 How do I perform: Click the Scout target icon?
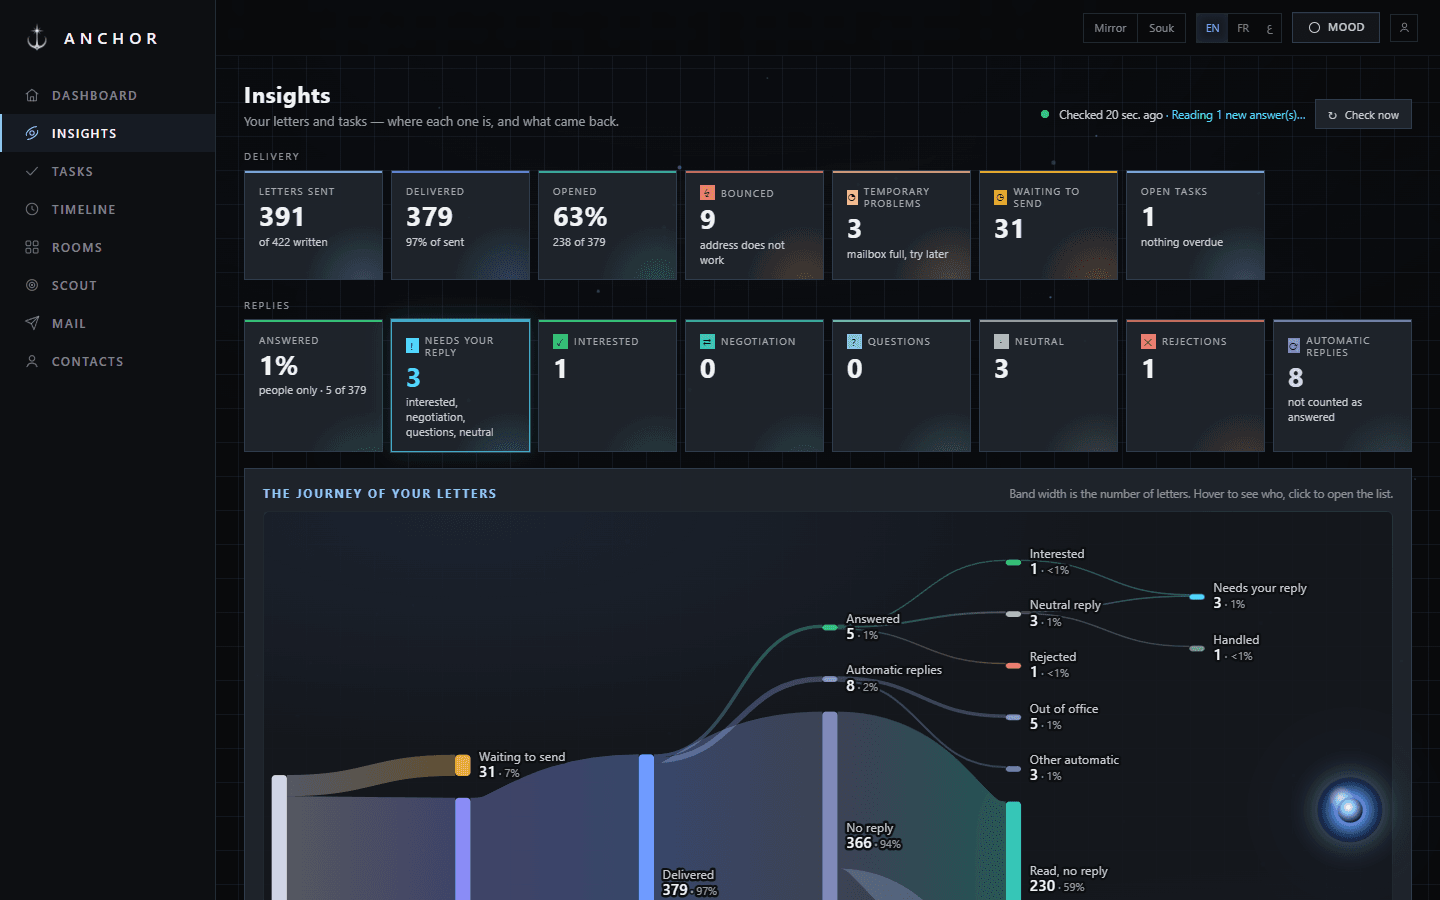[32, 286]
